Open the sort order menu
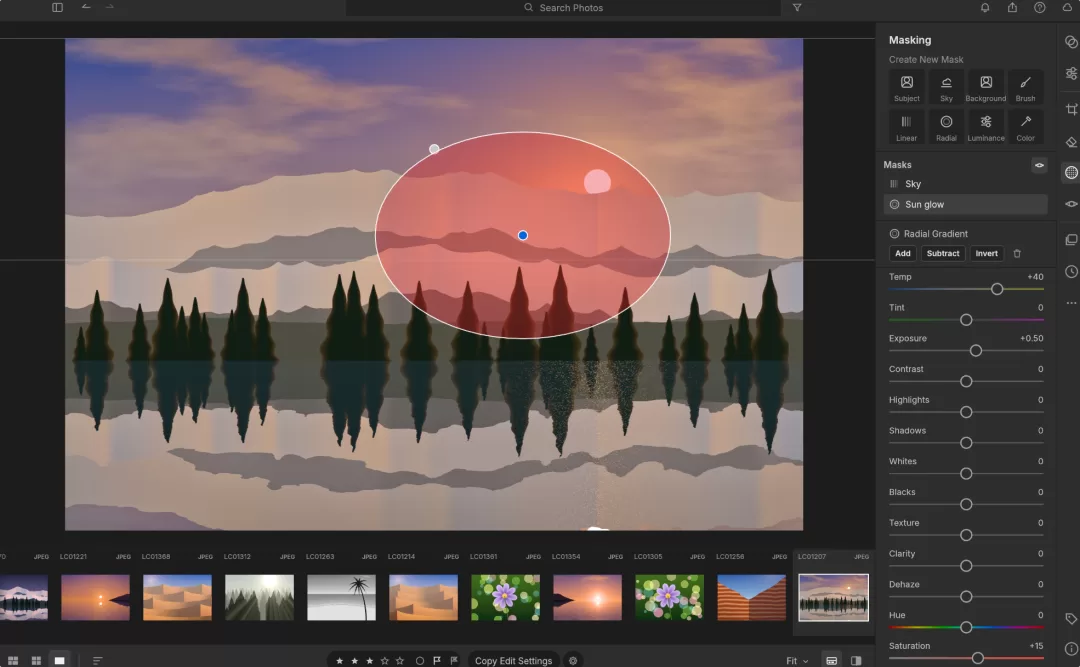The height and width of the screenshot is (667, 1080). 97,661
